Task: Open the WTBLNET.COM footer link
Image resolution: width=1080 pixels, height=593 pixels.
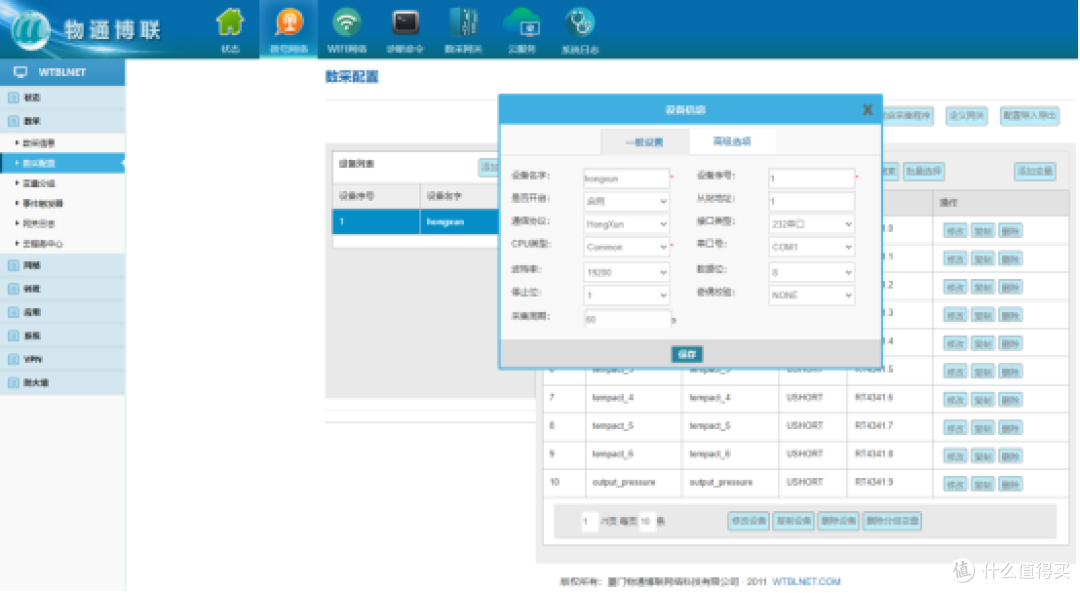Action: [806, 581]
